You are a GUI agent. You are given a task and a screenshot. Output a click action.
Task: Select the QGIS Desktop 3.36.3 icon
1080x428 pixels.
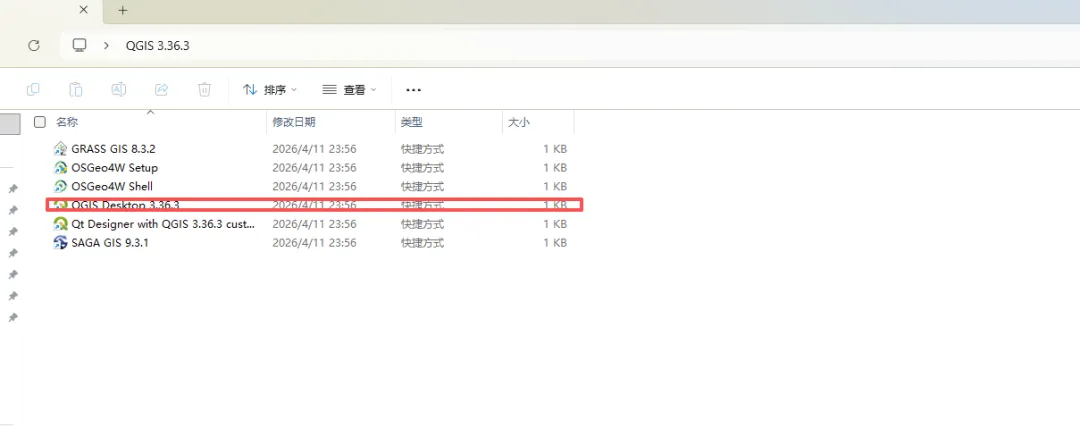coord(61,205)
